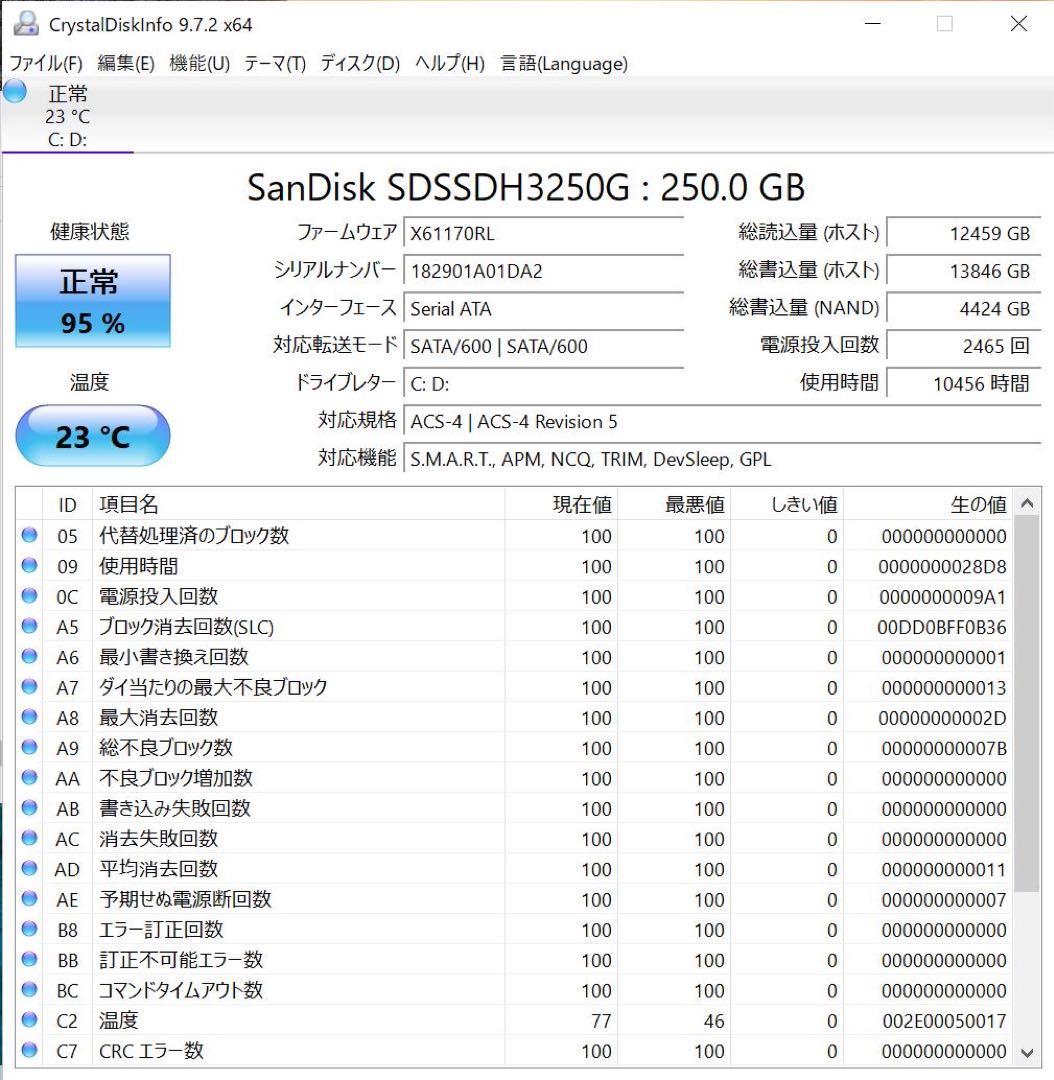Click the blue dot next to 予期せぬ電源断回数
Viewport: 1054px width, 1080px height.
click(x=29, y=900)
